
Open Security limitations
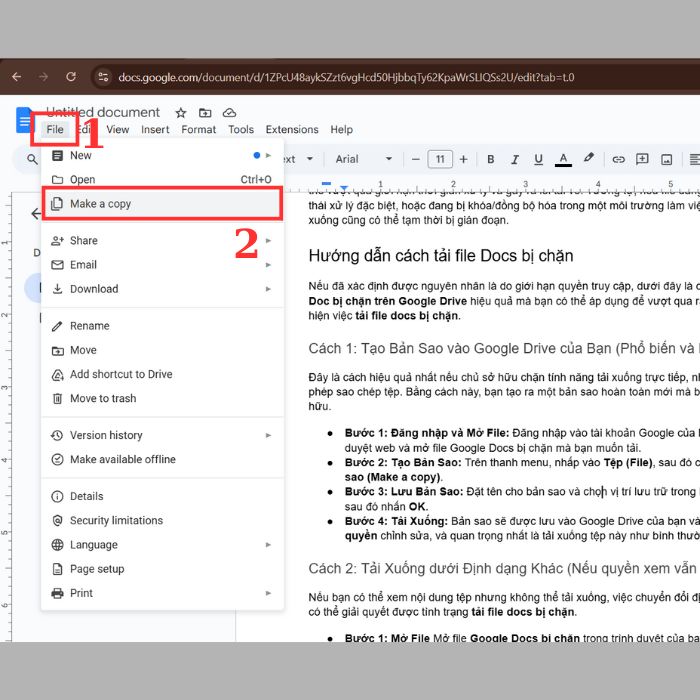(x=162, y=521)
